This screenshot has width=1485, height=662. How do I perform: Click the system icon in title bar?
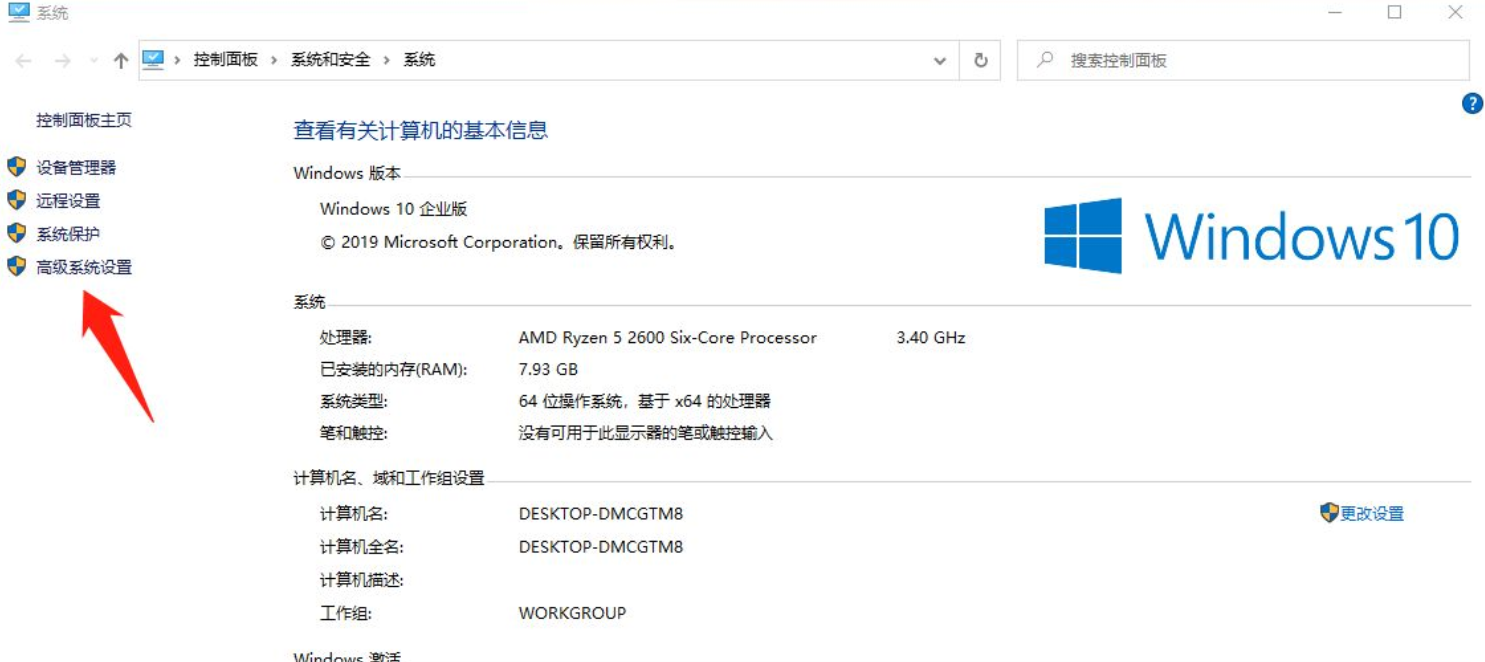tap(18, 13)
